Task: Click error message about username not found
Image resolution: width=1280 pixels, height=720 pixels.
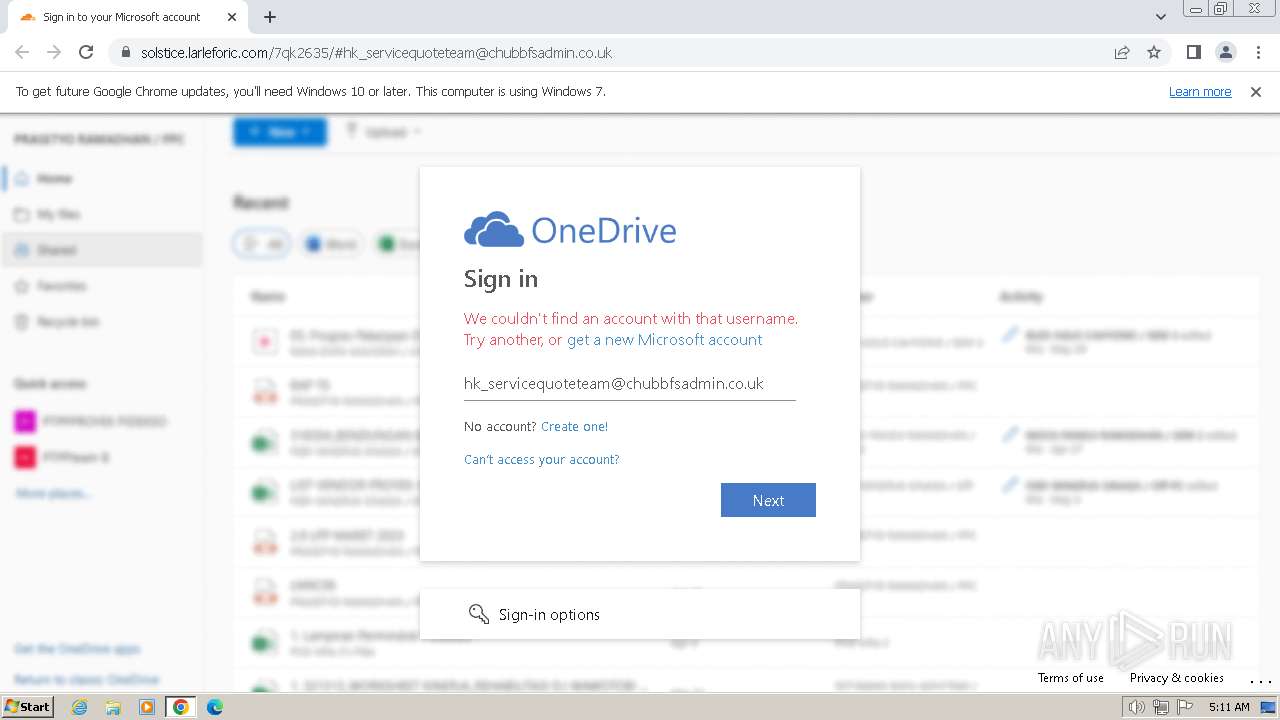Action: click(631, 329)
